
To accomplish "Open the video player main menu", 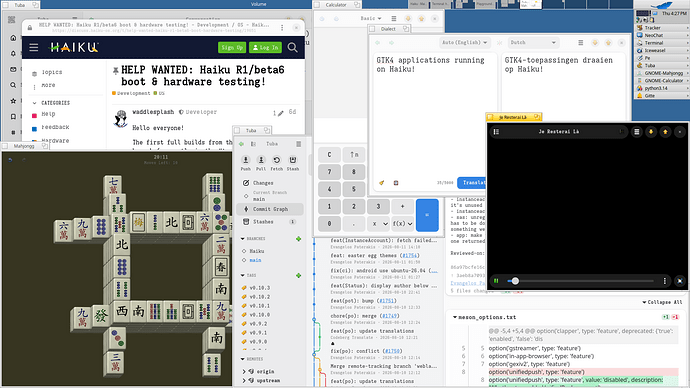I will 636,132.
